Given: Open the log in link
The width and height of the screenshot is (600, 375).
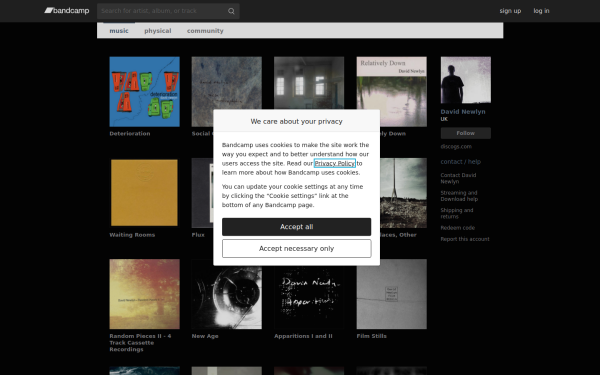Looking at the screenshot, I should coord(541,11).
